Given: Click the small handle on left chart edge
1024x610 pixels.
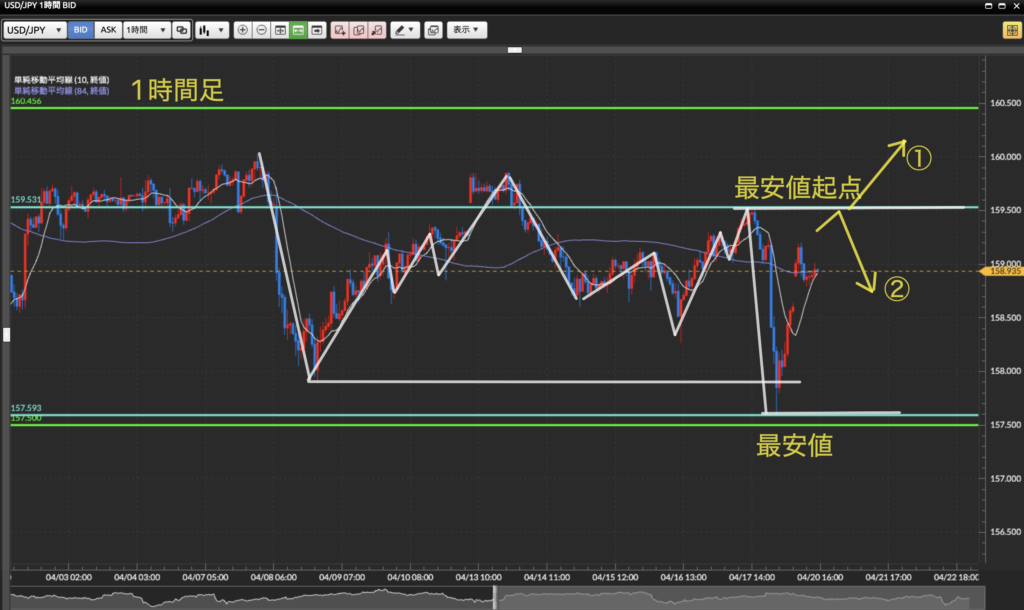Looking at the screenshot, I should (x=4, y=334).
